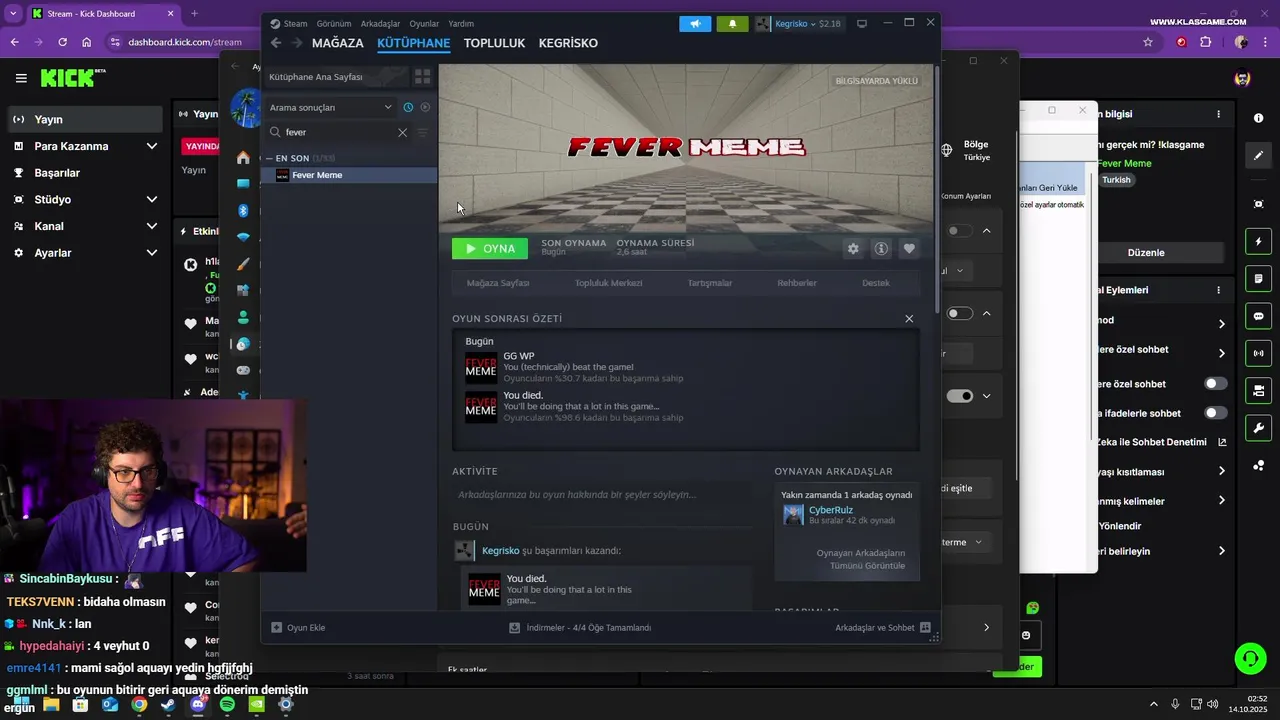
Task: Click Steam library search field
Action: tap(338, 132)
